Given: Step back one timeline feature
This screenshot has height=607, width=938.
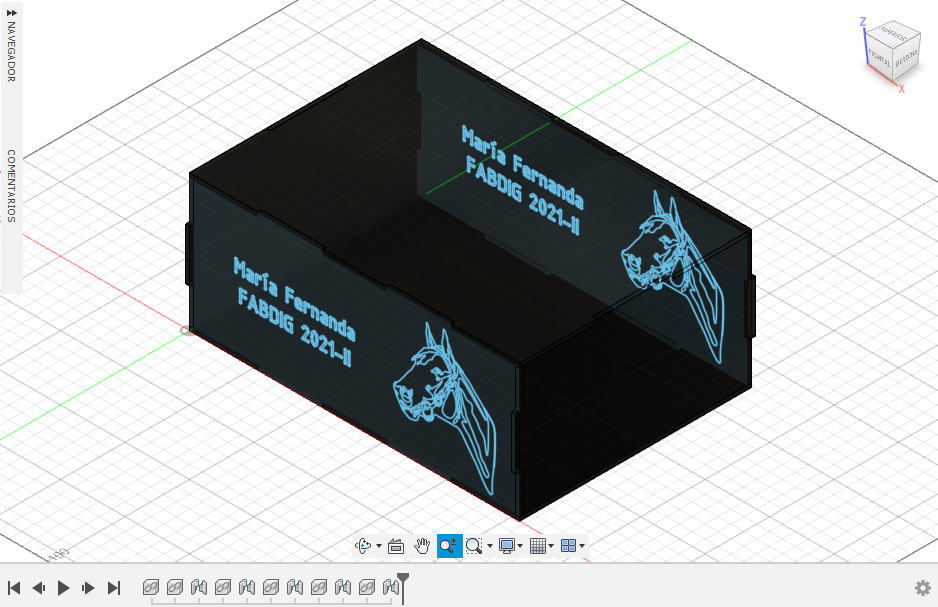Looking at the screenshot, I should click(x=39, y=588).
